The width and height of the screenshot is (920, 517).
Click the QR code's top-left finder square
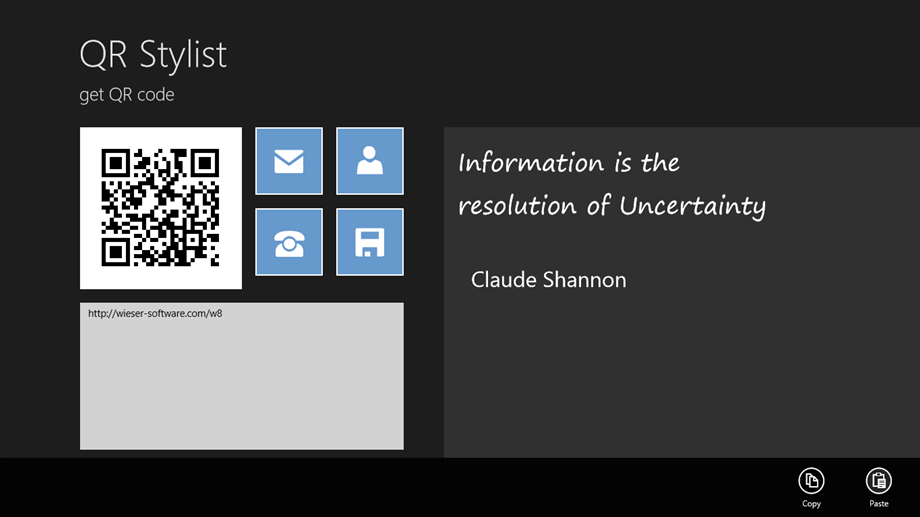click(116, 162)
